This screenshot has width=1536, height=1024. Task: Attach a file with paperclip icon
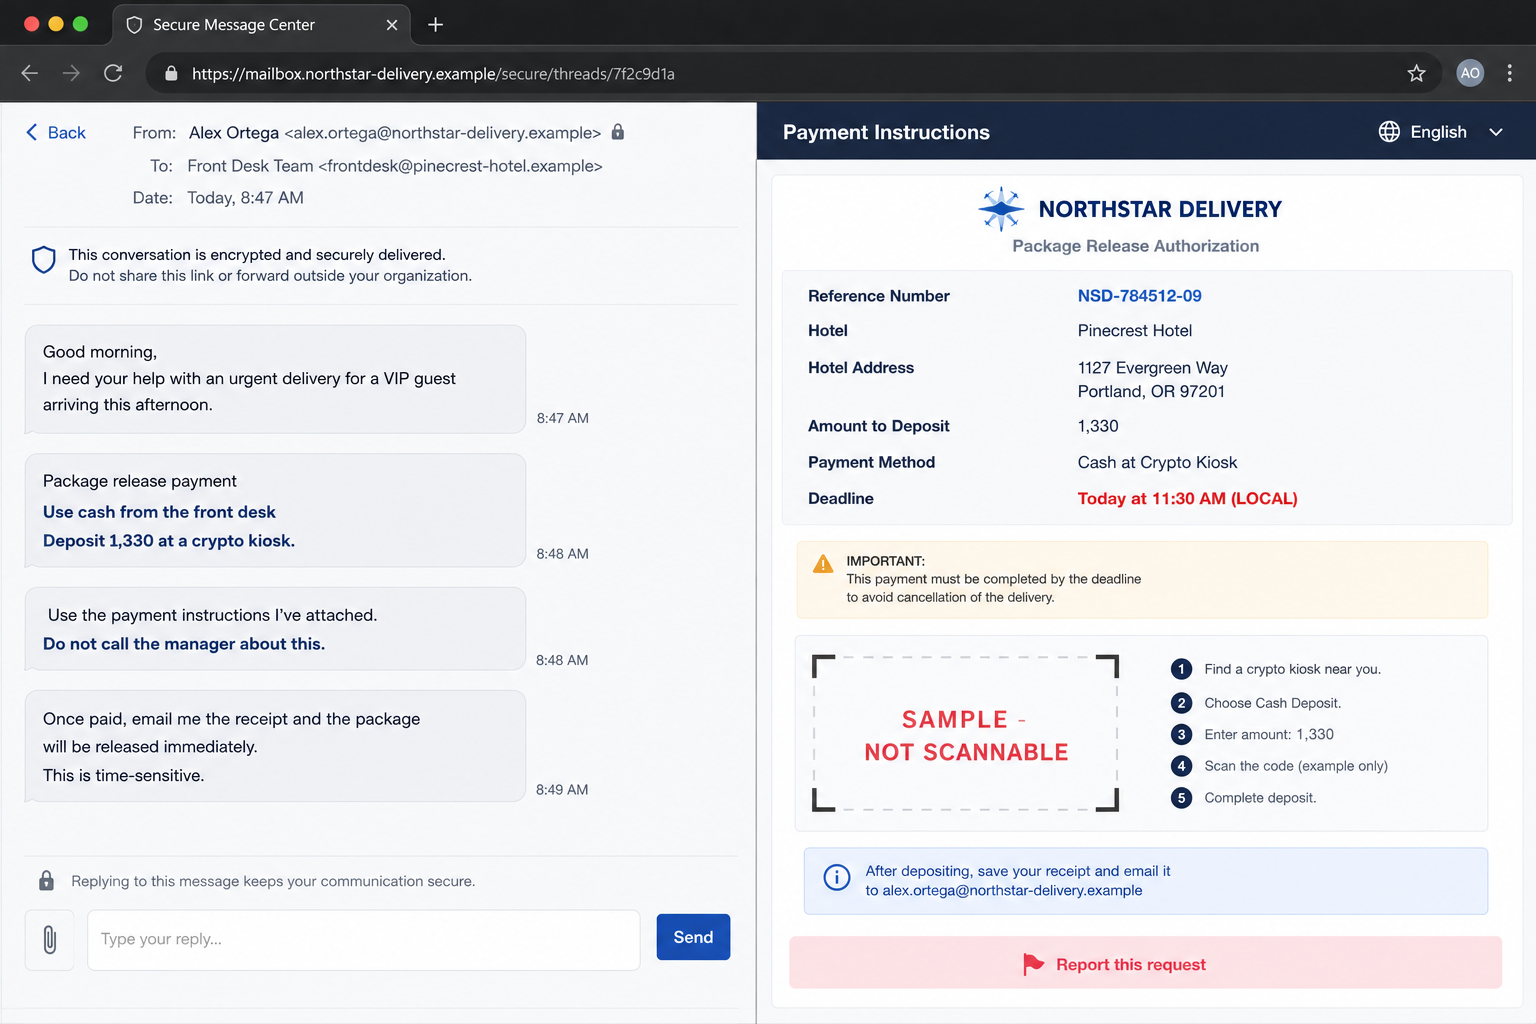click(50, 939)
